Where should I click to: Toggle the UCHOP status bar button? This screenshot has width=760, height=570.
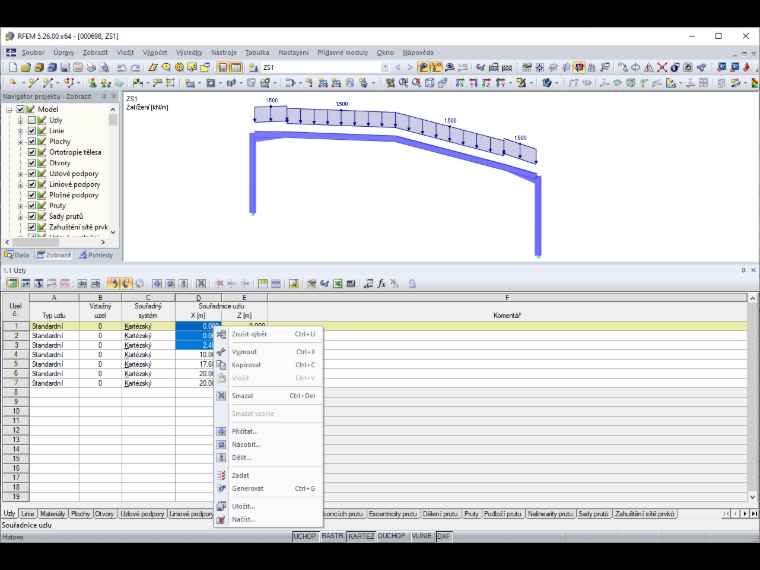click(304, 536)
